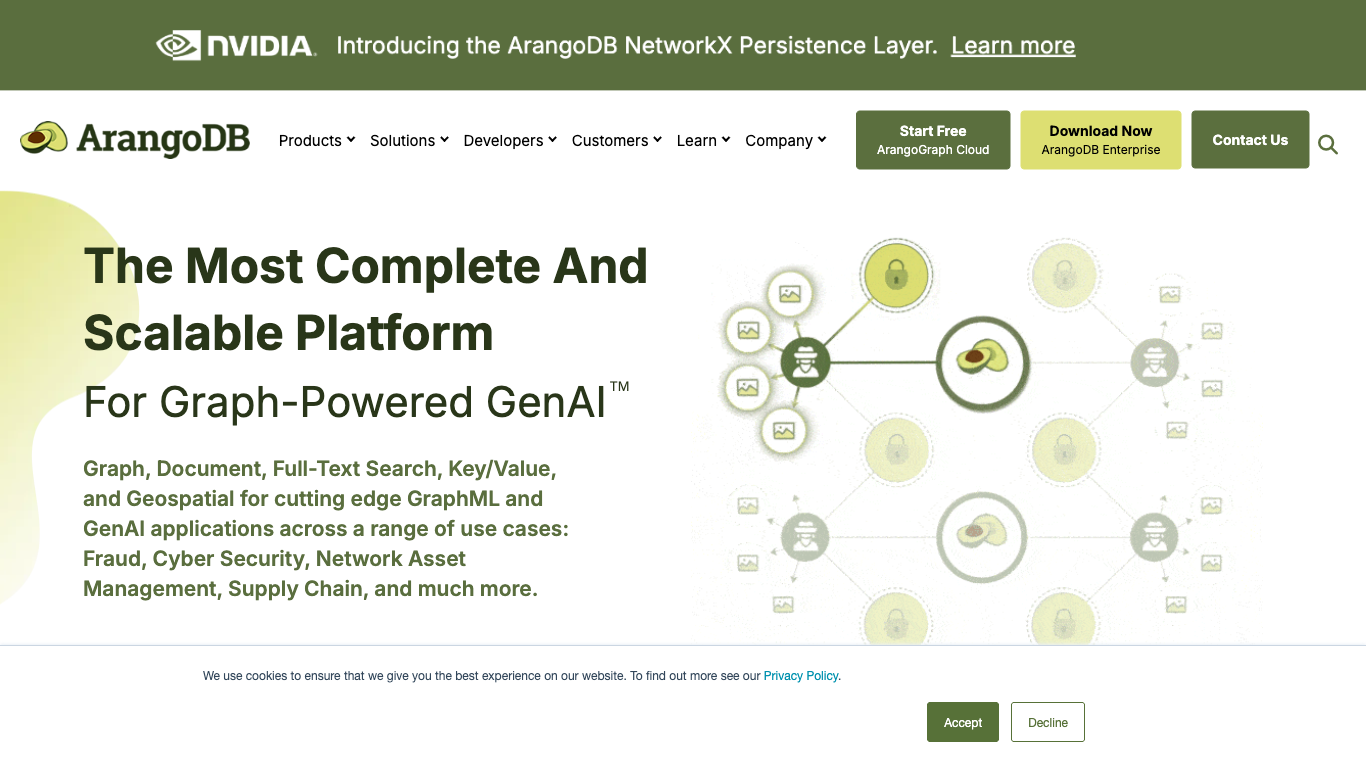
Task: Expand the Company menu
Action: point(786,141)
